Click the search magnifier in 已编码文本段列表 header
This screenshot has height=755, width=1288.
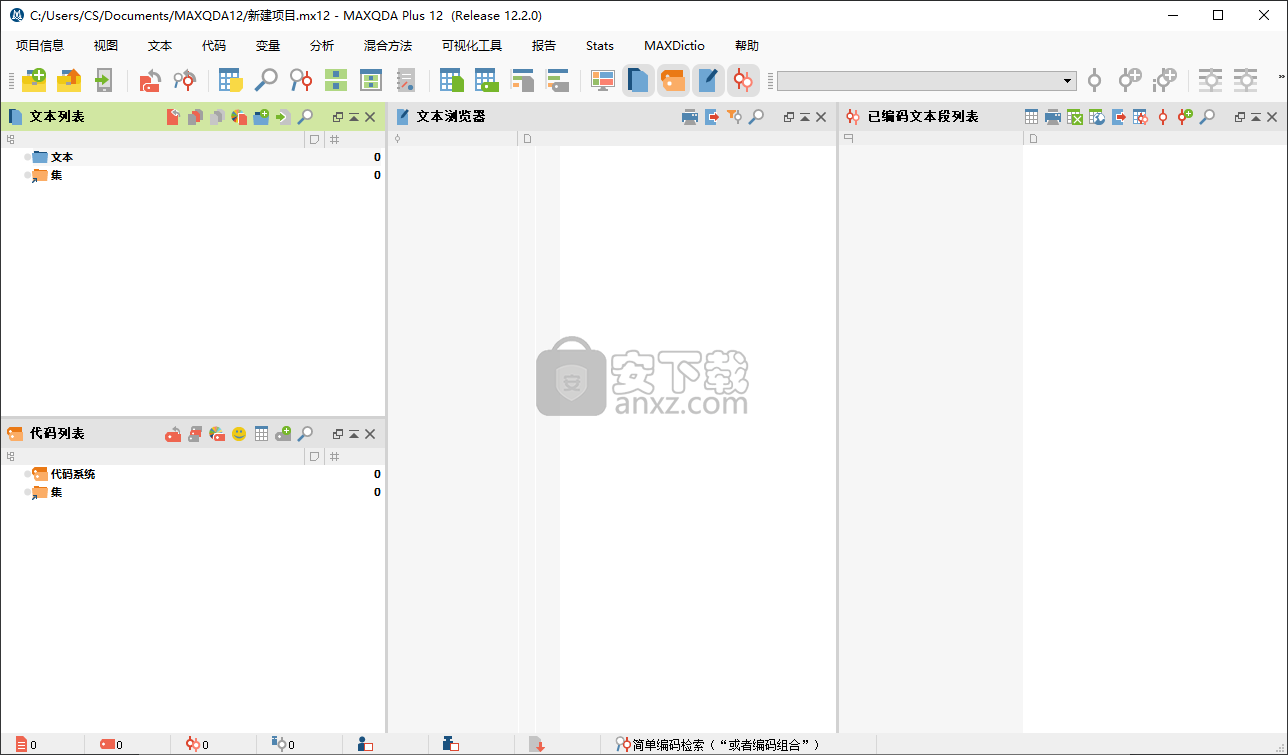click(x=1207, y=117)
